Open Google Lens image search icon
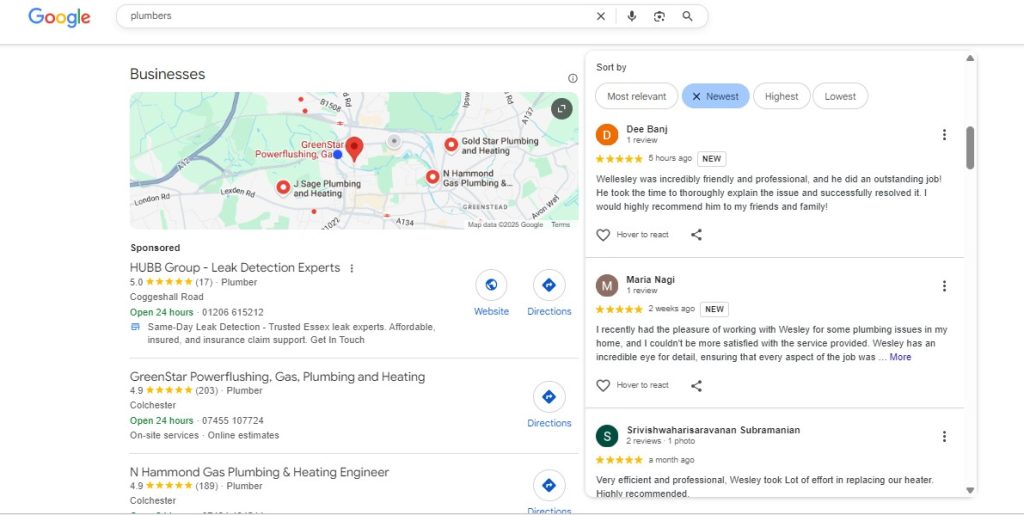Viewport: 1024px width, 515px height. pyautogui.click(x=659, y=16)
